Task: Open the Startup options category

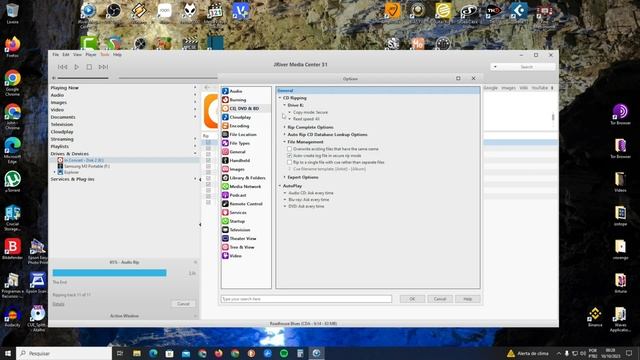Action: click(x=237, y=221)
